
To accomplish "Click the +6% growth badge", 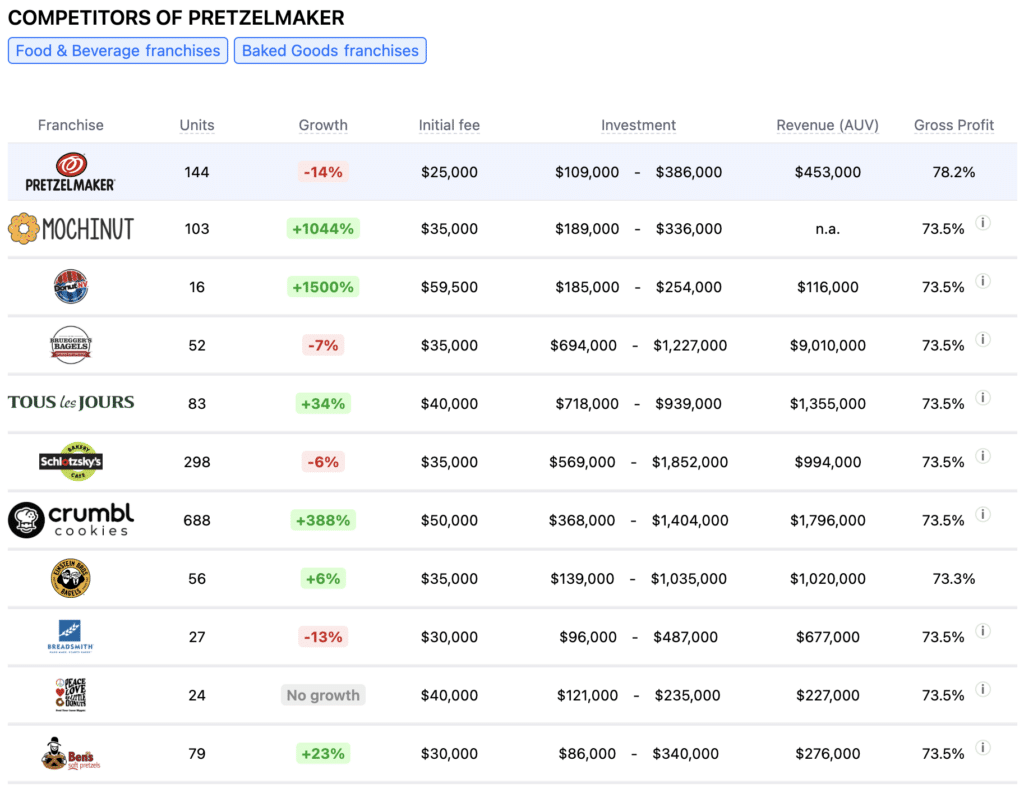I will (x=323, y=578).
